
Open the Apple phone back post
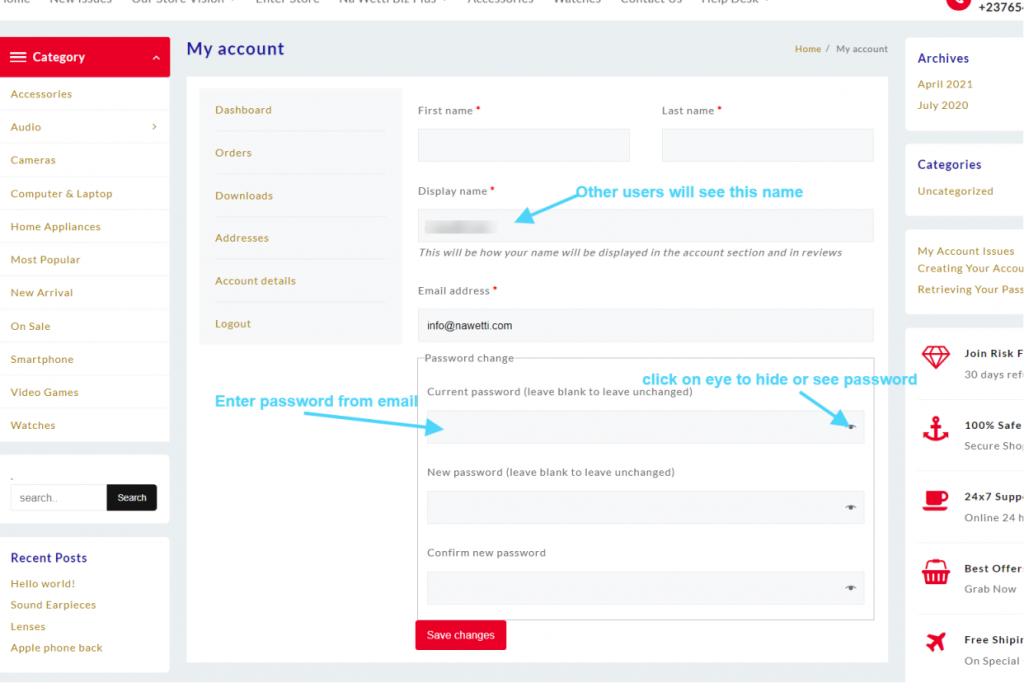[x=56, y=648]
